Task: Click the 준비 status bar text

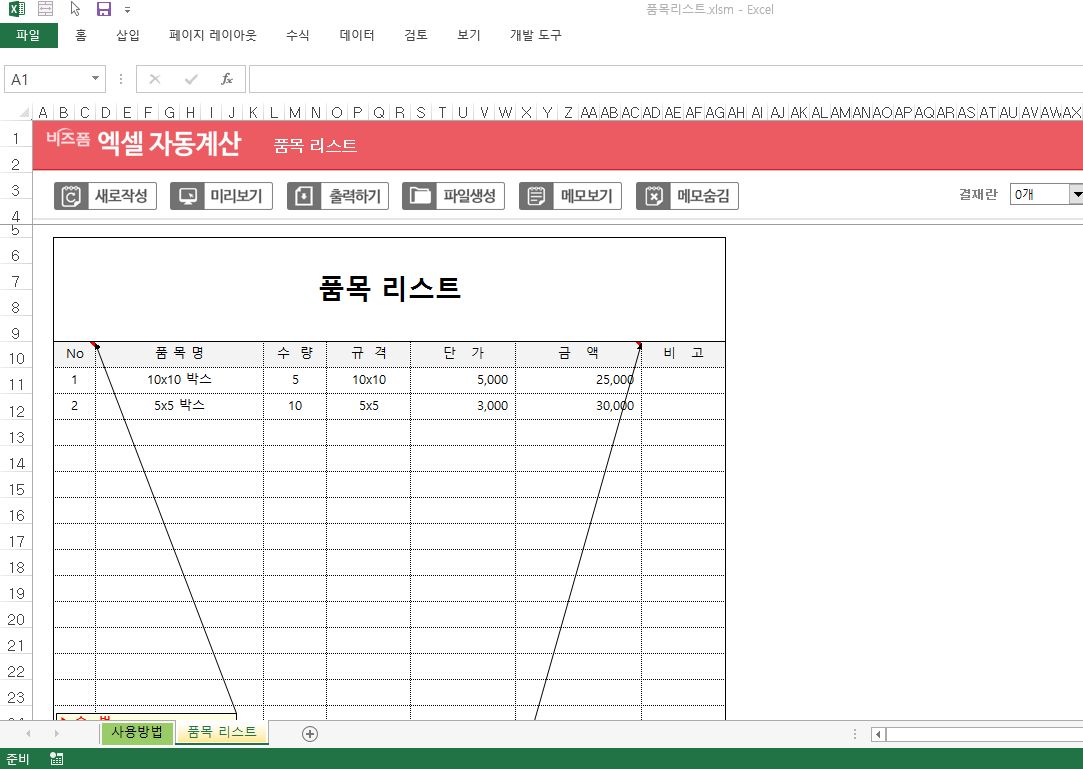Action: pyautogui.click(x=17, y=759)
